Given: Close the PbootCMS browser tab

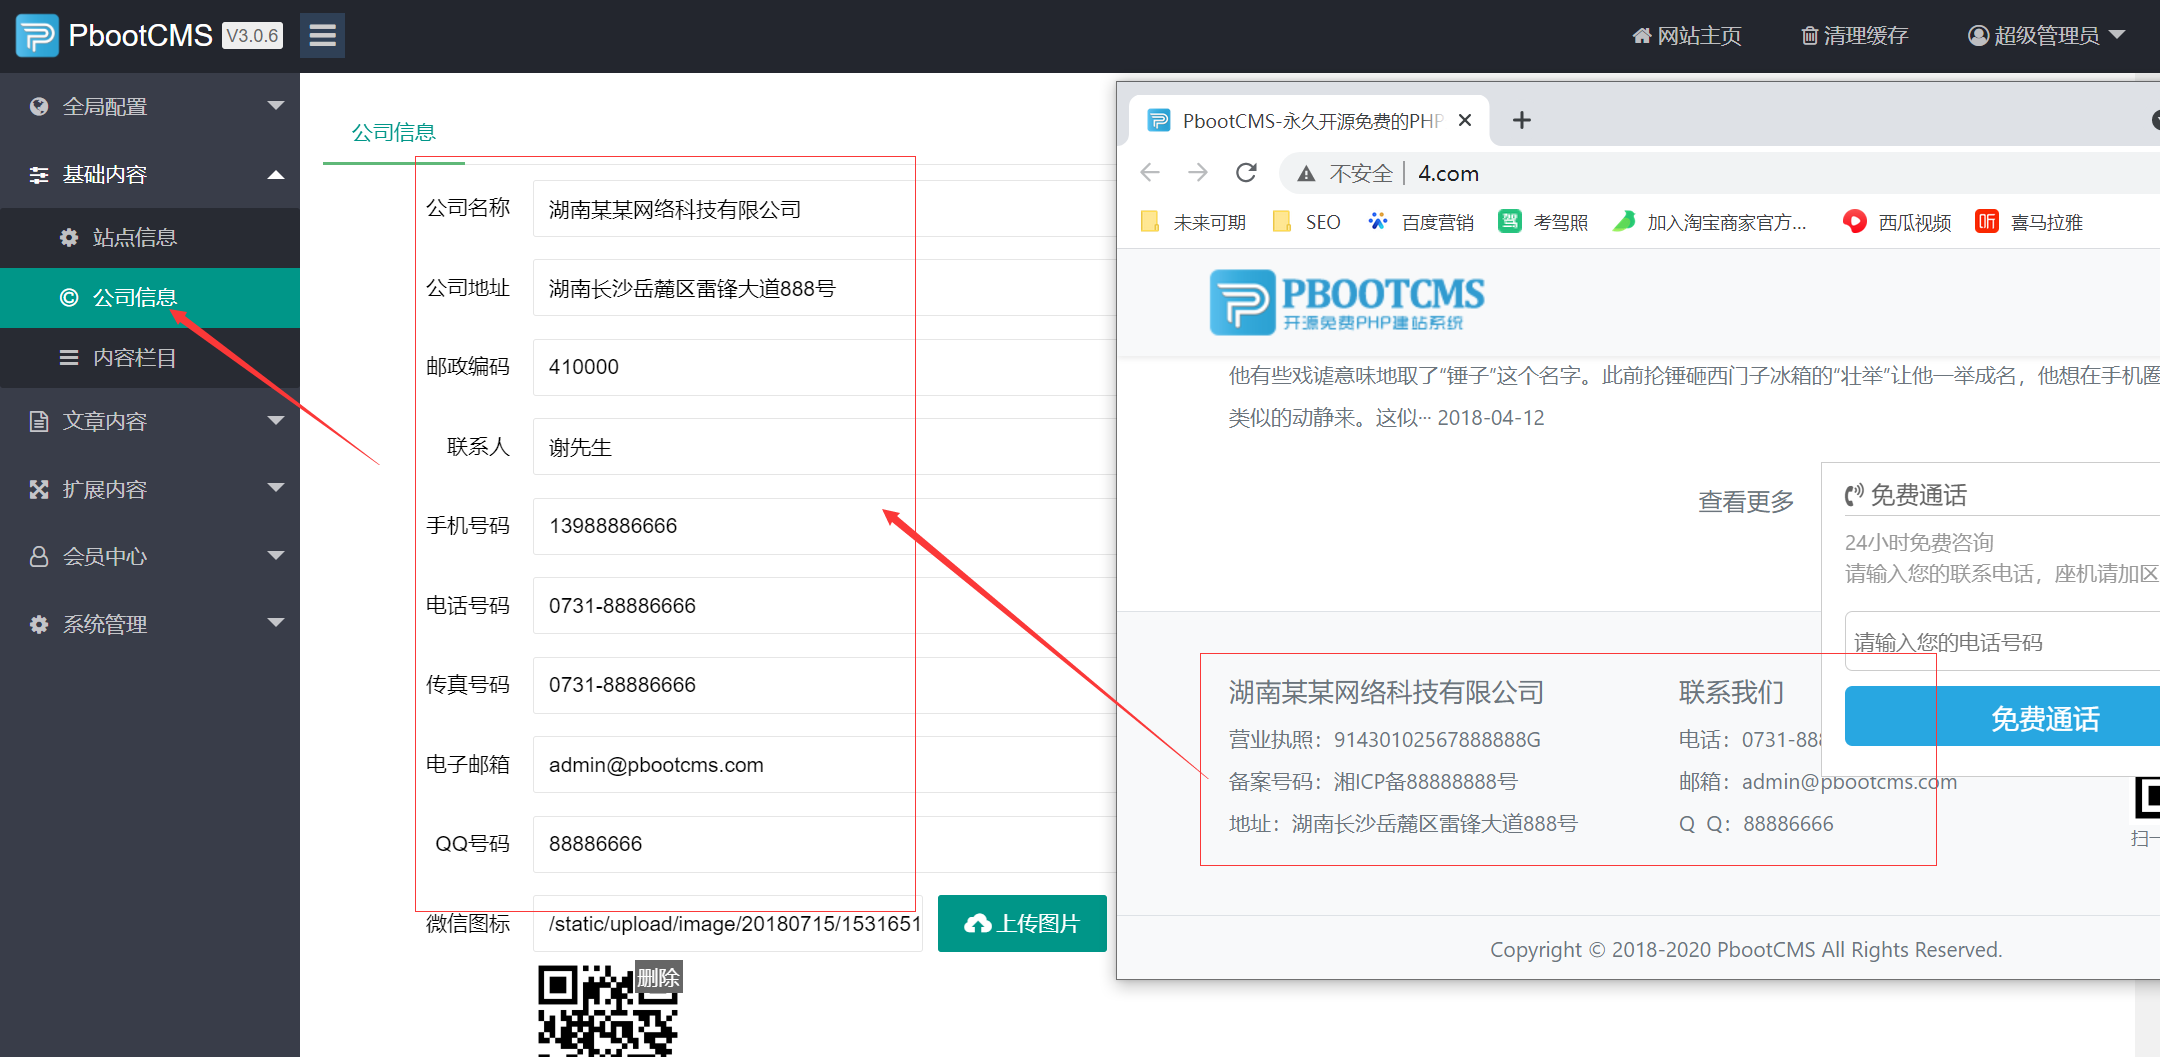Looking at the screenshot, I should click(1465, 121).
